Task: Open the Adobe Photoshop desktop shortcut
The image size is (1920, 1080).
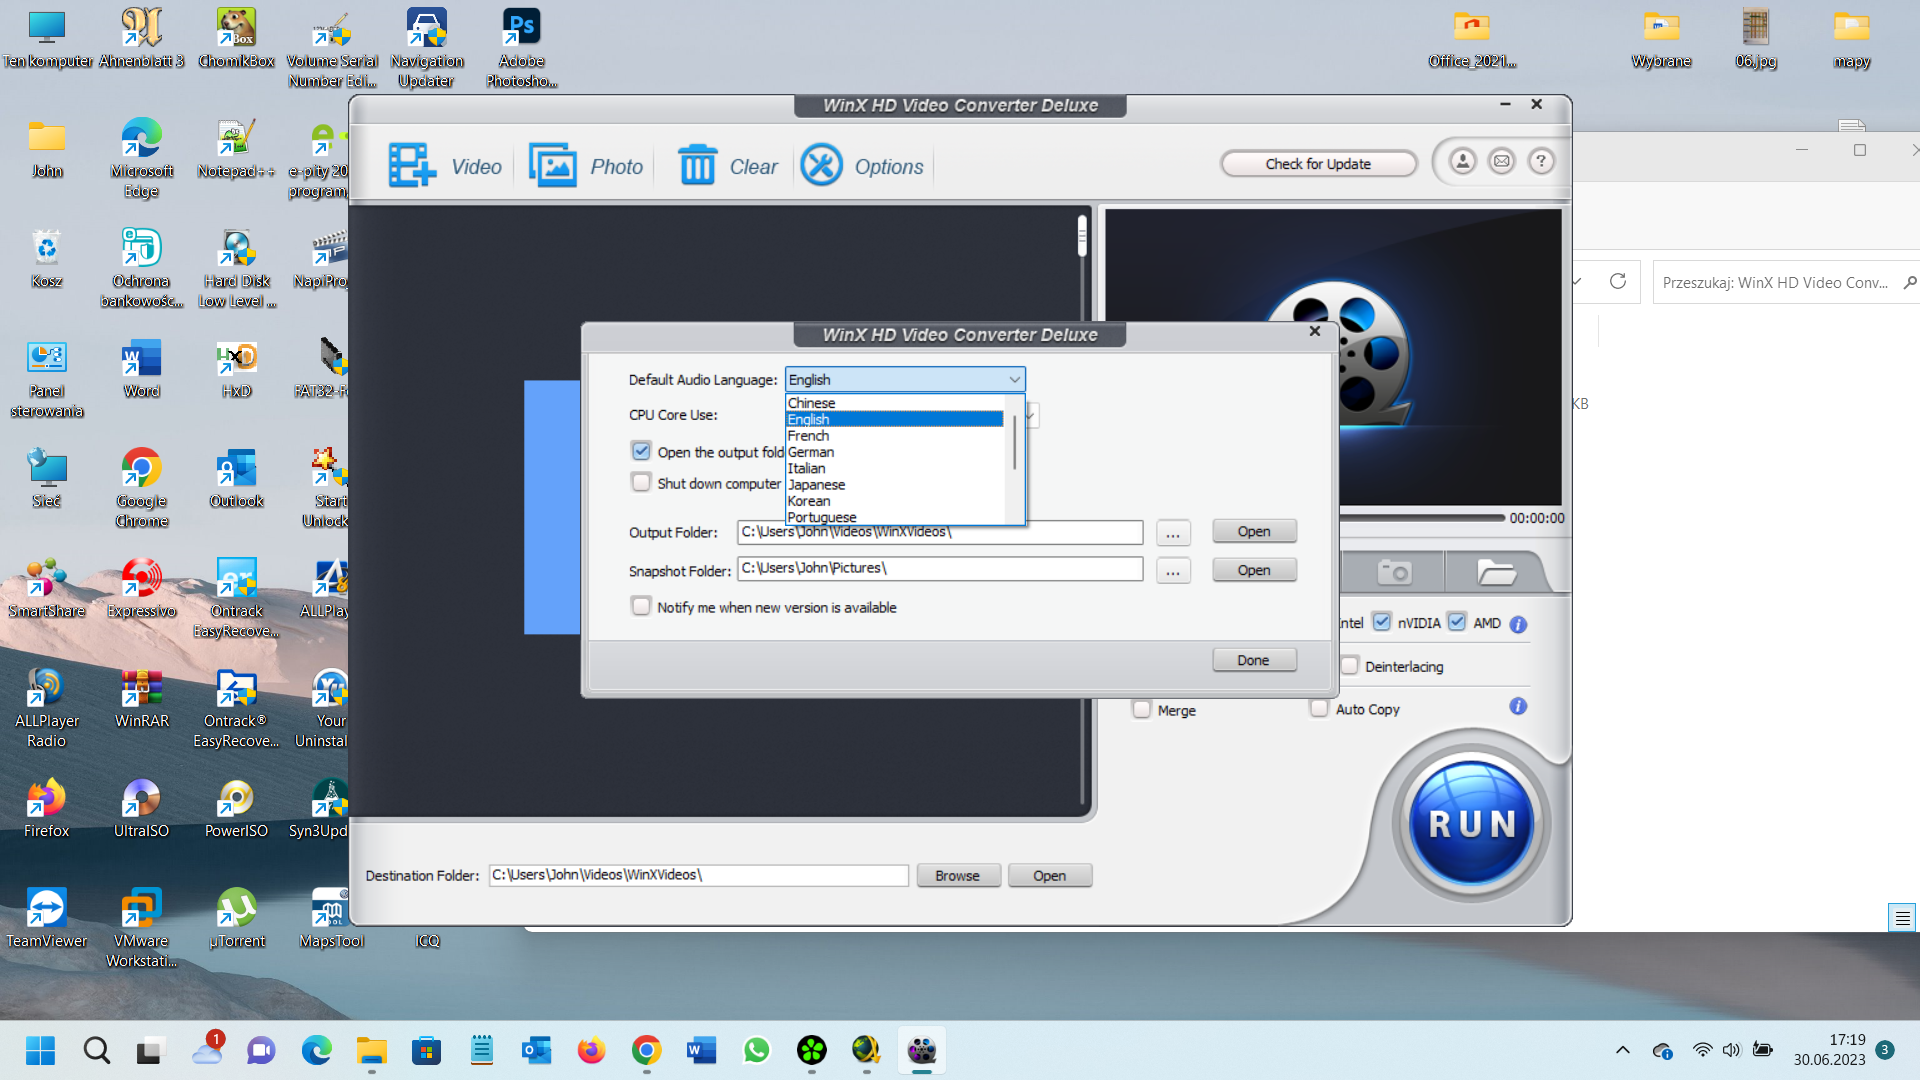Action: 521,47
